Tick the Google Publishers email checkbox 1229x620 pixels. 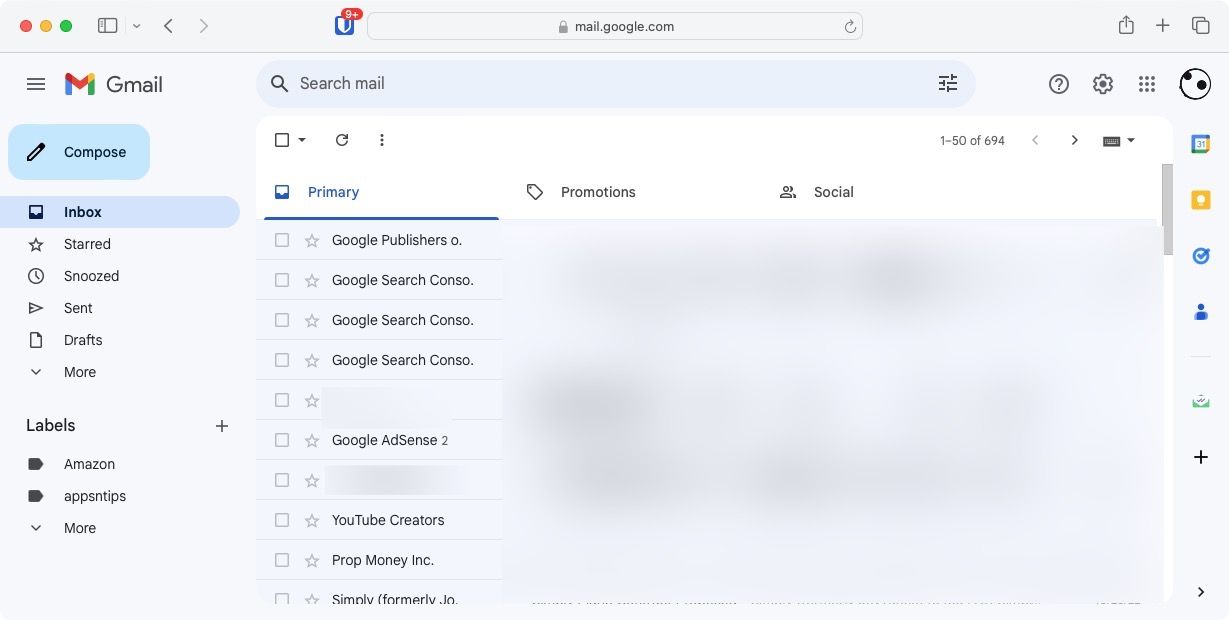click(x=282, y=240)
